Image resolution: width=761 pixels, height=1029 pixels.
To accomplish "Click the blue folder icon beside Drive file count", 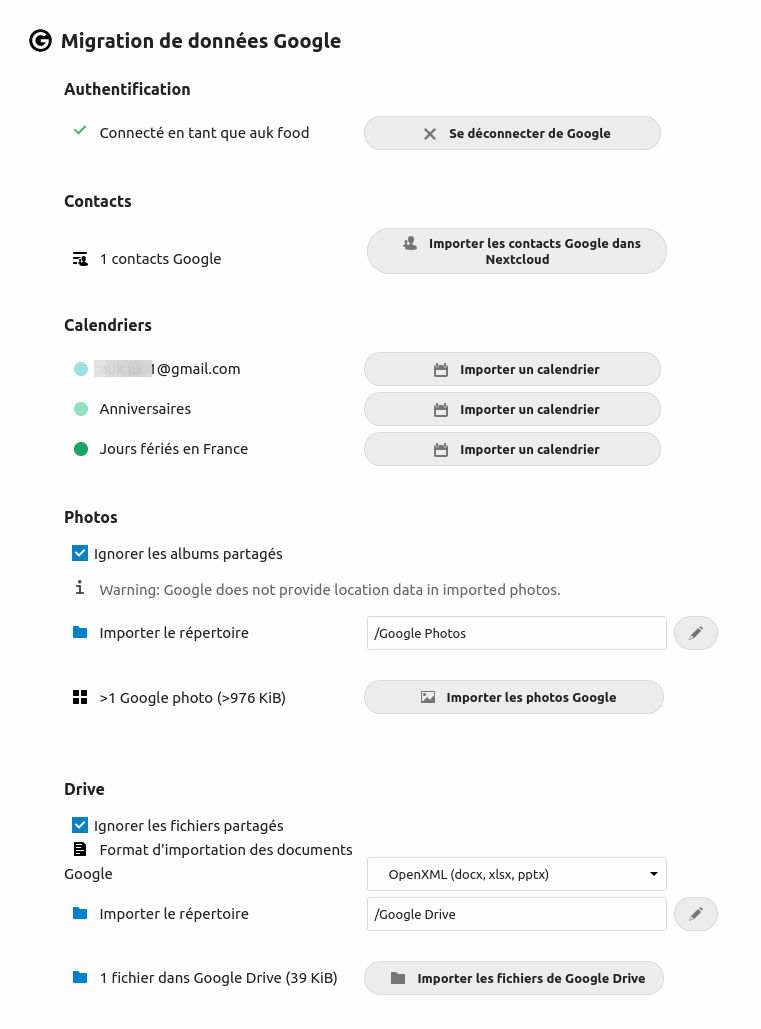I will tap(80, 977).
